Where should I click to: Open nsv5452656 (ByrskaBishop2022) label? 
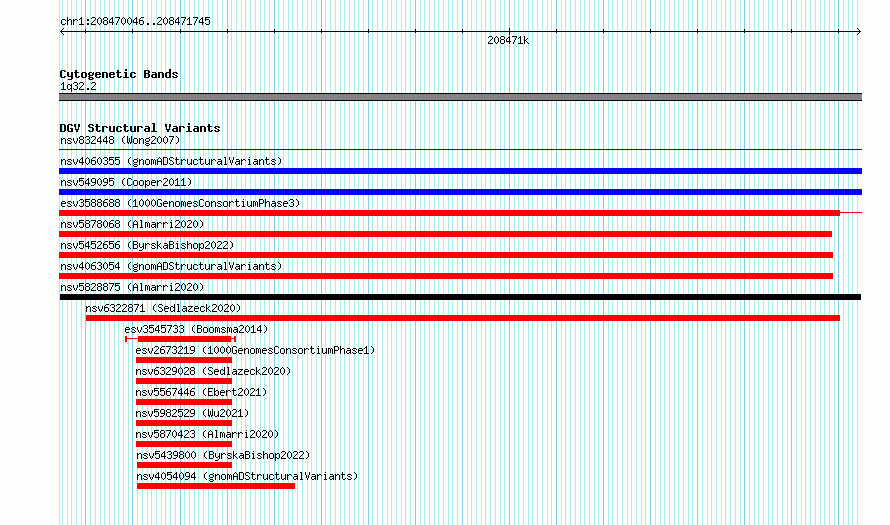coord(147,245)
